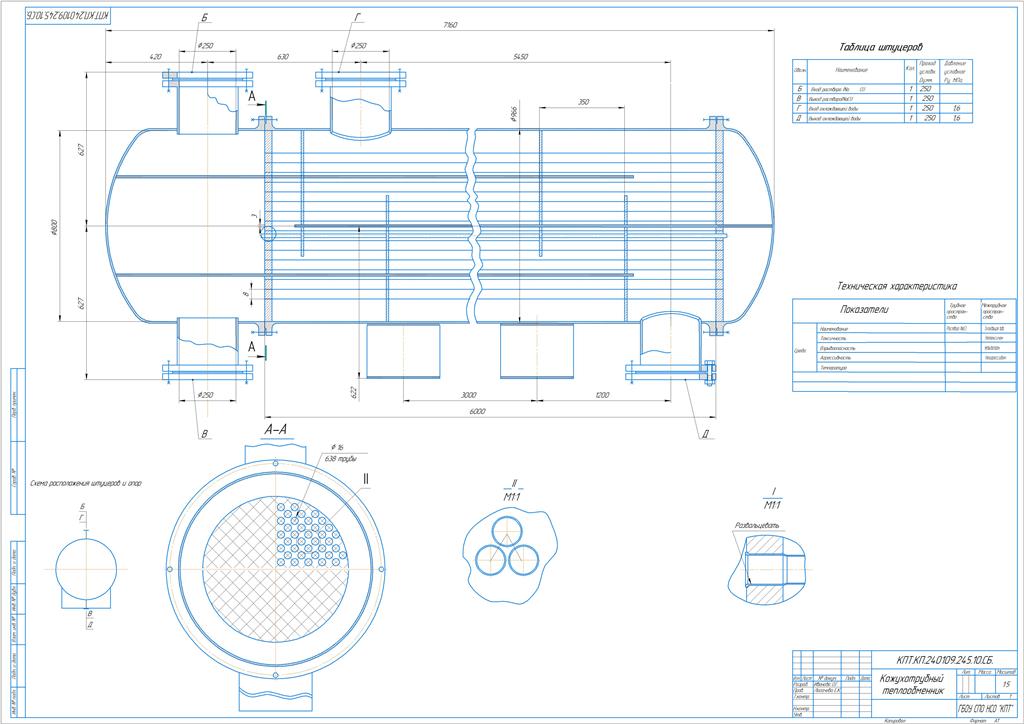Select the A-A section view title
The image size is (1024, 724).
275,430
